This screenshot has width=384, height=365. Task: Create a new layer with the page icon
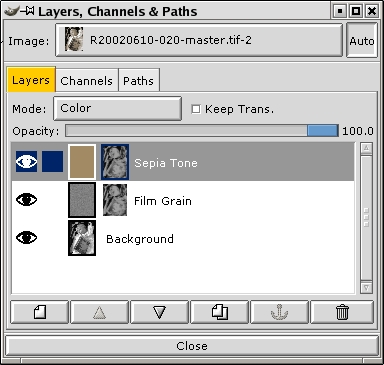pyautogui.click(x=39, y=312)
